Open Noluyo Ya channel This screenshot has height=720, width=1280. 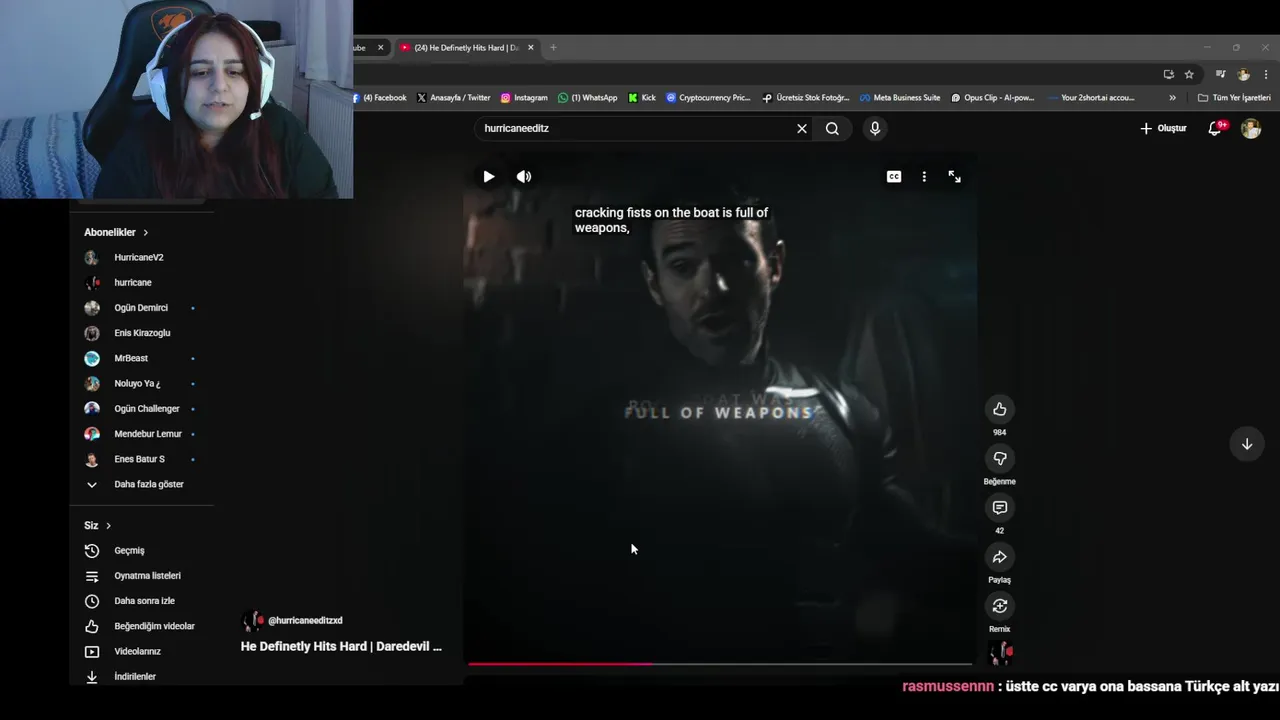(x=140, y=383)
